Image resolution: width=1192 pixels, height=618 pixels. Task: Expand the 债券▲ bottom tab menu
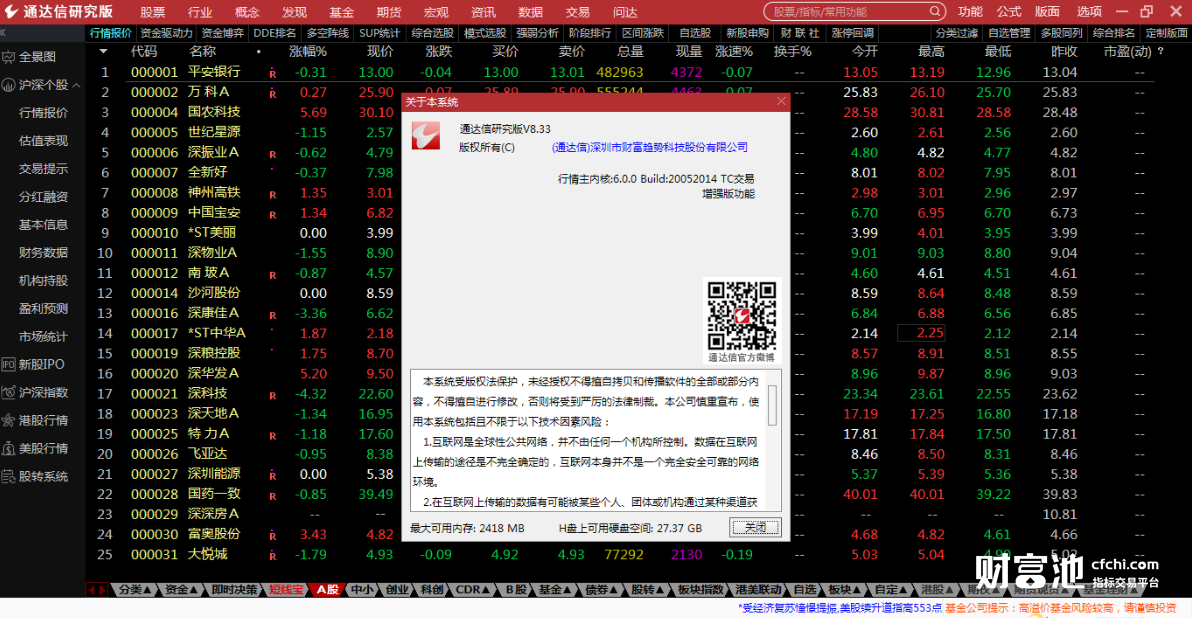pyautogui.click(x=601, y=590)
